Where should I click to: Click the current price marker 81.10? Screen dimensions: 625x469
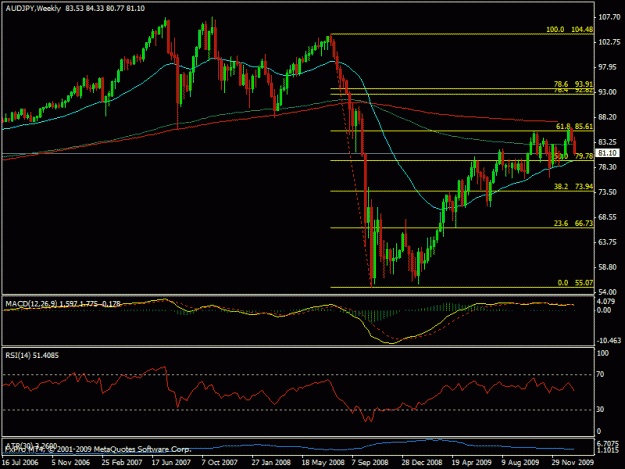pyautogui.click(x=607, y=153)
